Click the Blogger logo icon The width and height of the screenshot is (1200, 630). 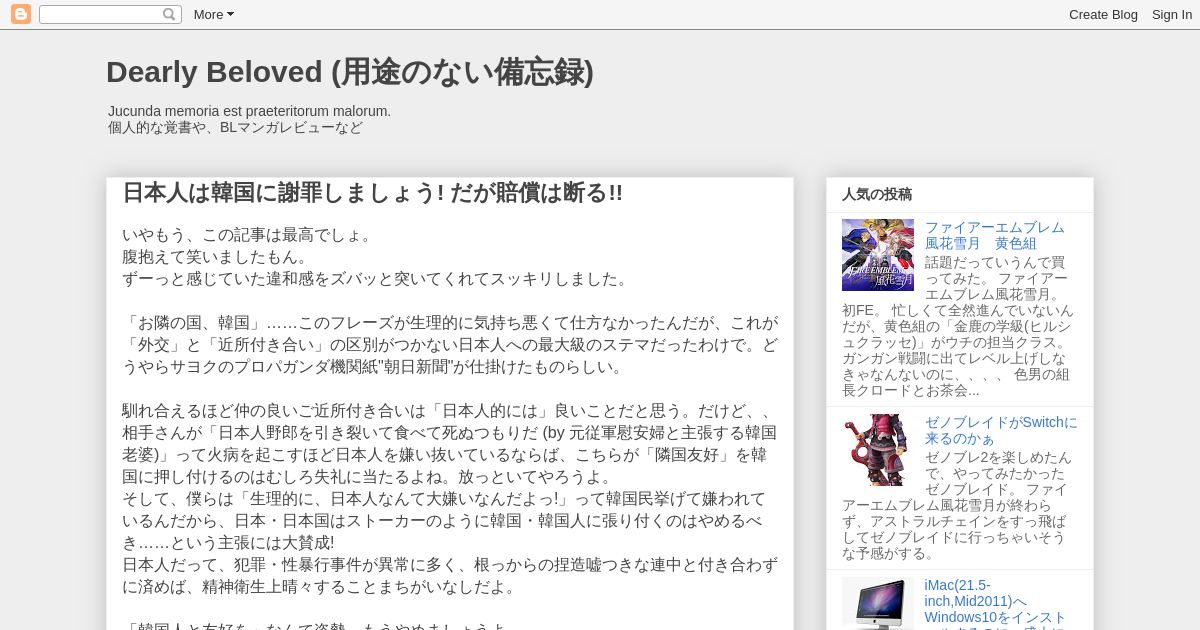point(20,14)
